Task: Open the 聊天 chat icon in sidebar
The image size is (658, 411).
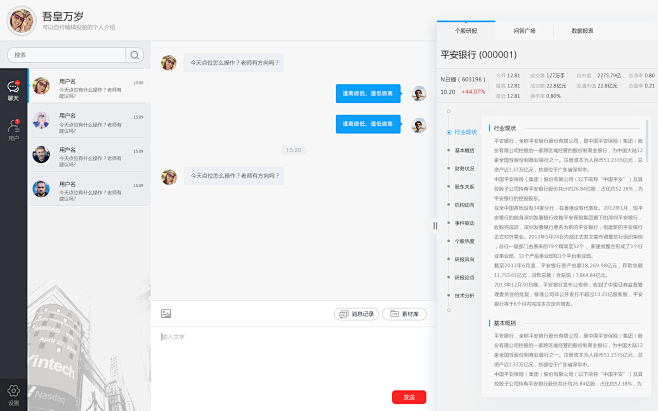Action: (x=13, y=91)
